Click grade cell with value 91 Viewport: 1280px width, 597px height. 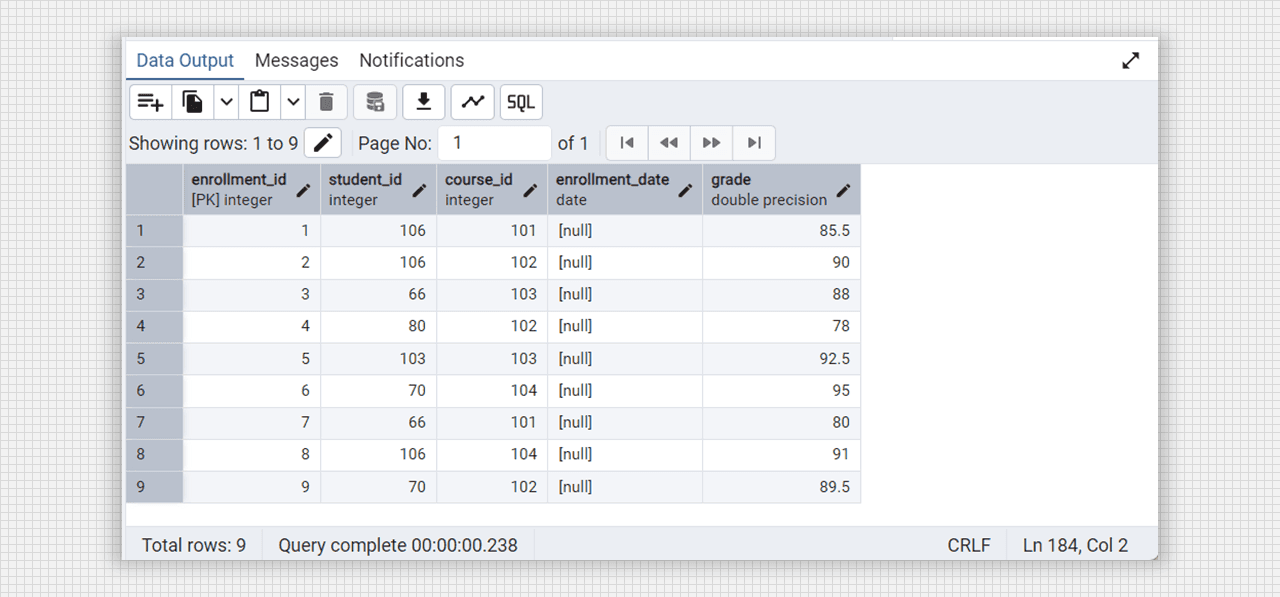pos(781,455)
